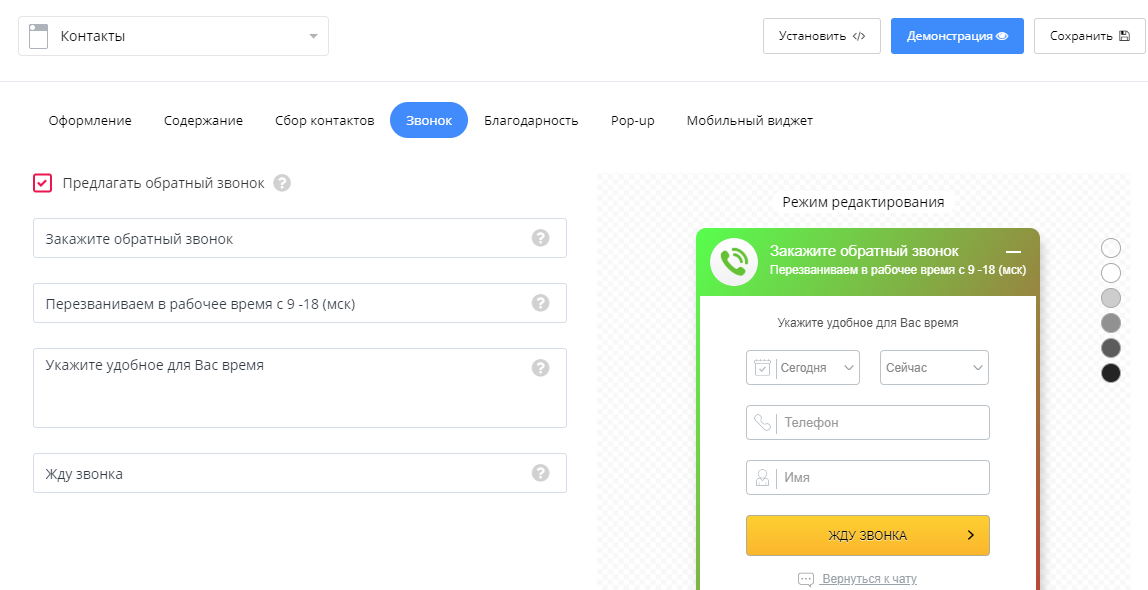Switch to the Оформление tab

pyautogui.click(x=90, y=121)
